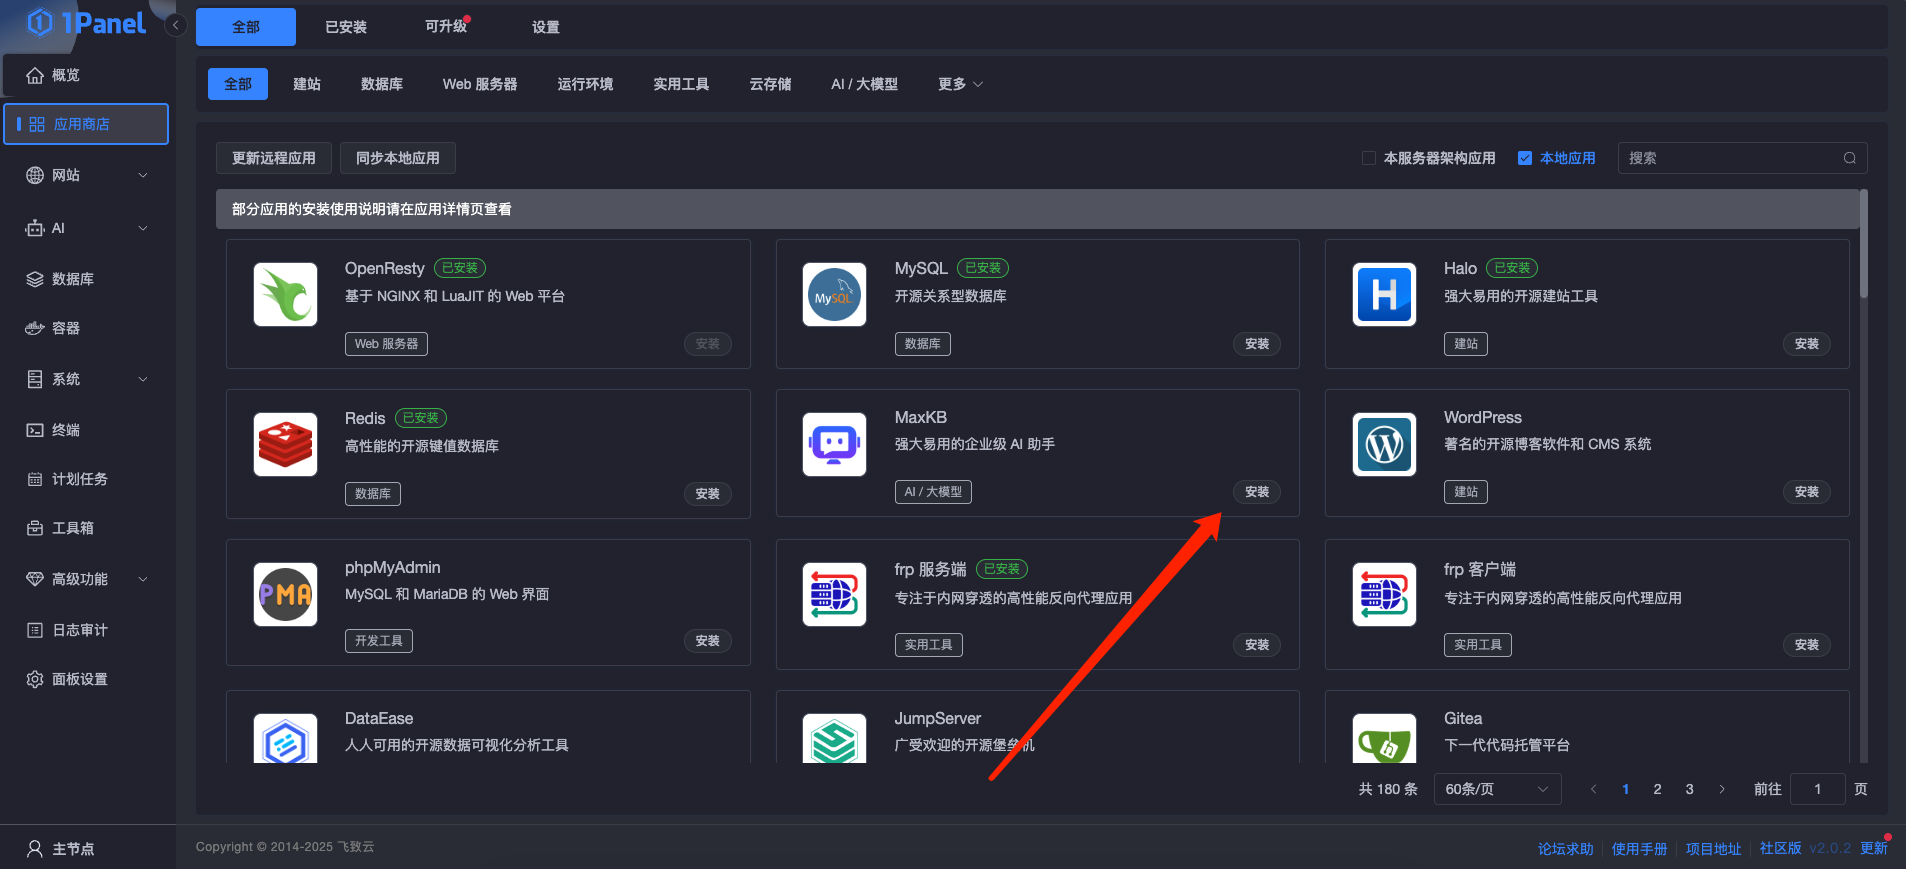Enable the 本服务器架构应用 checkbox

[1369, 158]
